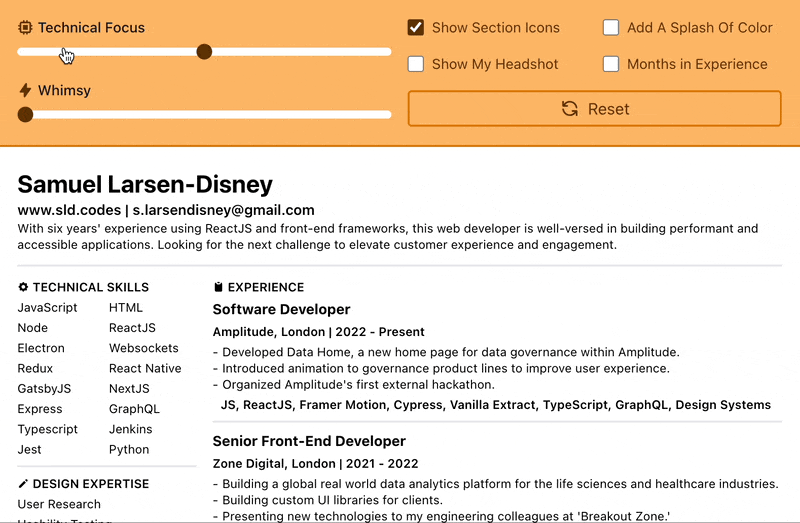Click the circular arrows reset icon
The height and width of the screenshot is (523, 800).
pos(570,109)
